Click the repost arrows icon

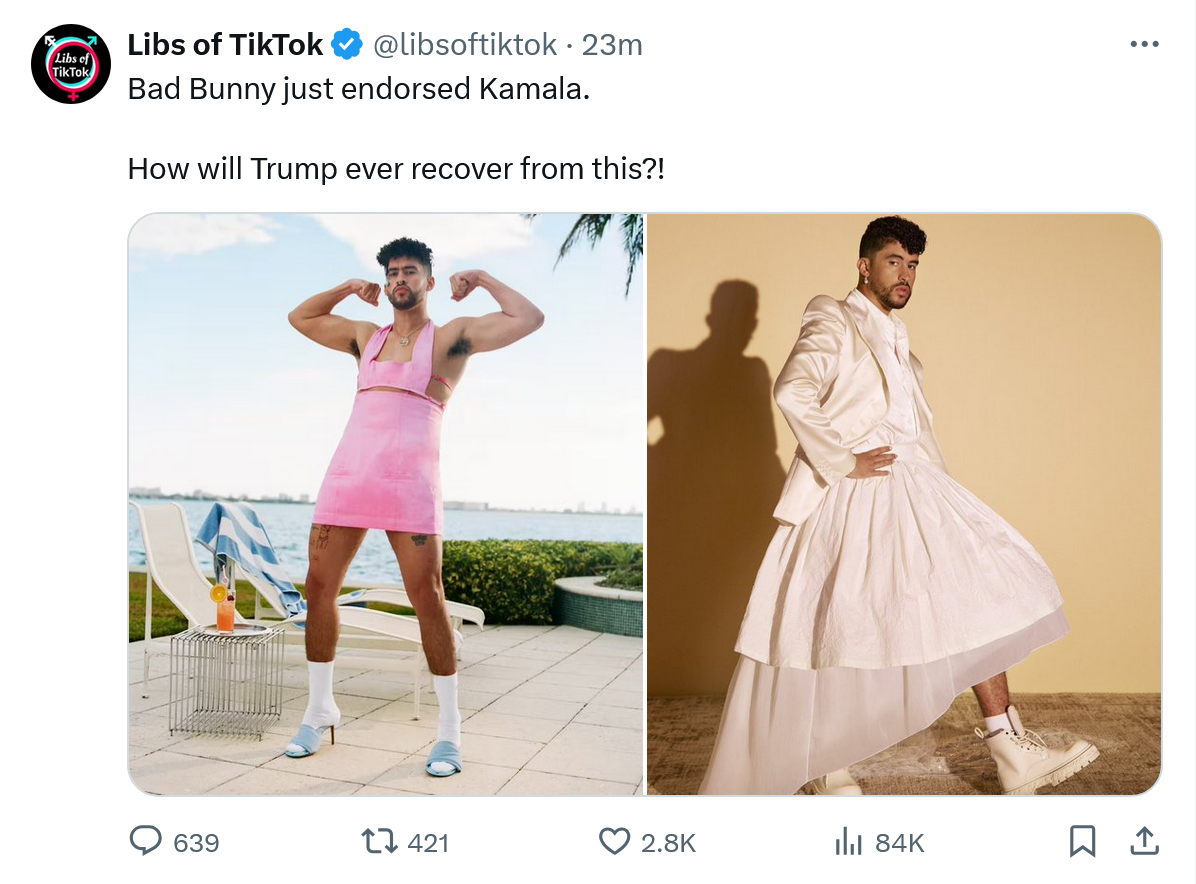379,841
